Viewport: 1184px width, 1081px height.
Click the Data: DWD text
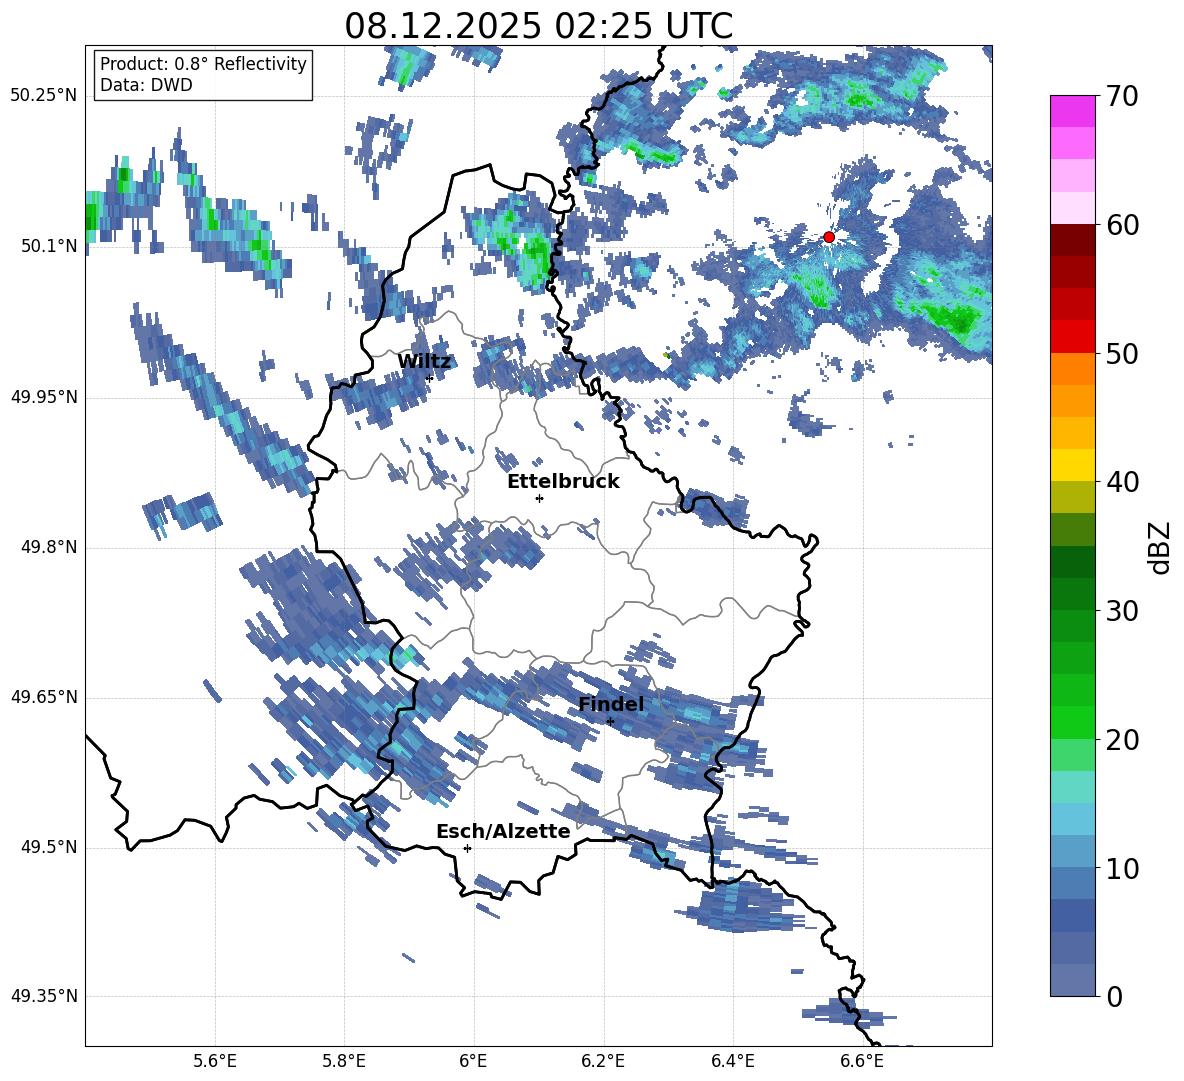click(x=146, y=85)
